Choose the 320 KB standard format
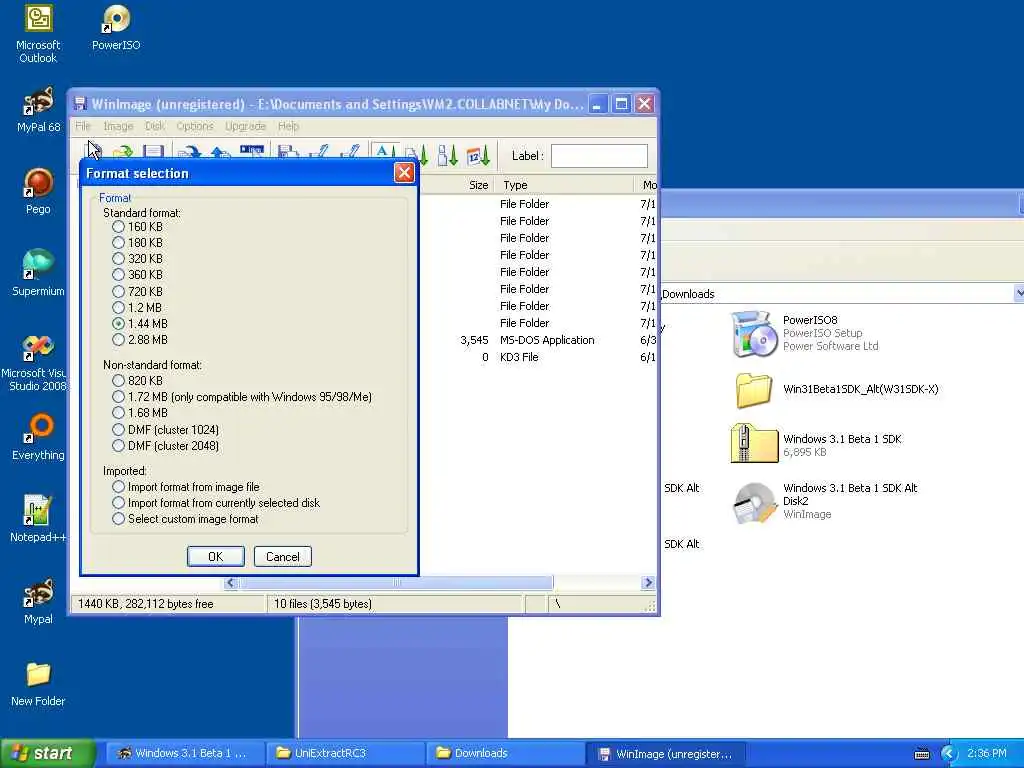This screenshot has width=1024, height=768. pos(118,259)
